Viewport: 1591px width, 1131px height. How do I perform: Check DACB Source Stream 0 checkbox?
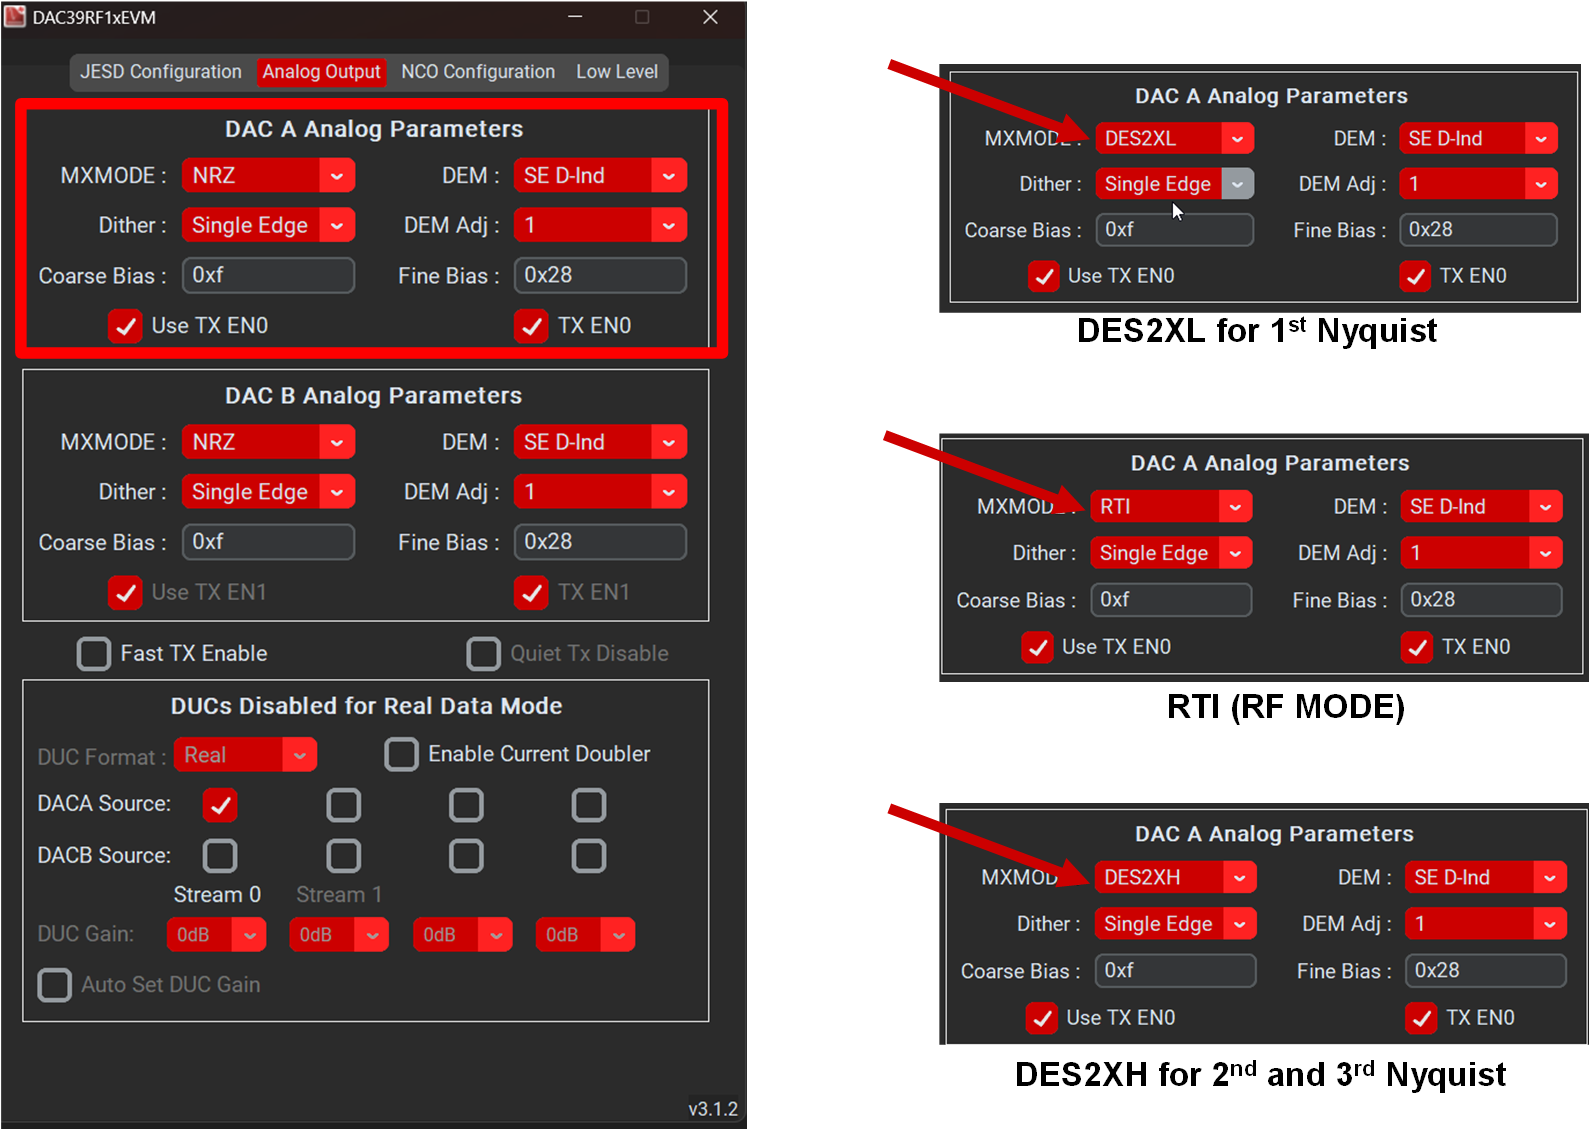(220, 856)
